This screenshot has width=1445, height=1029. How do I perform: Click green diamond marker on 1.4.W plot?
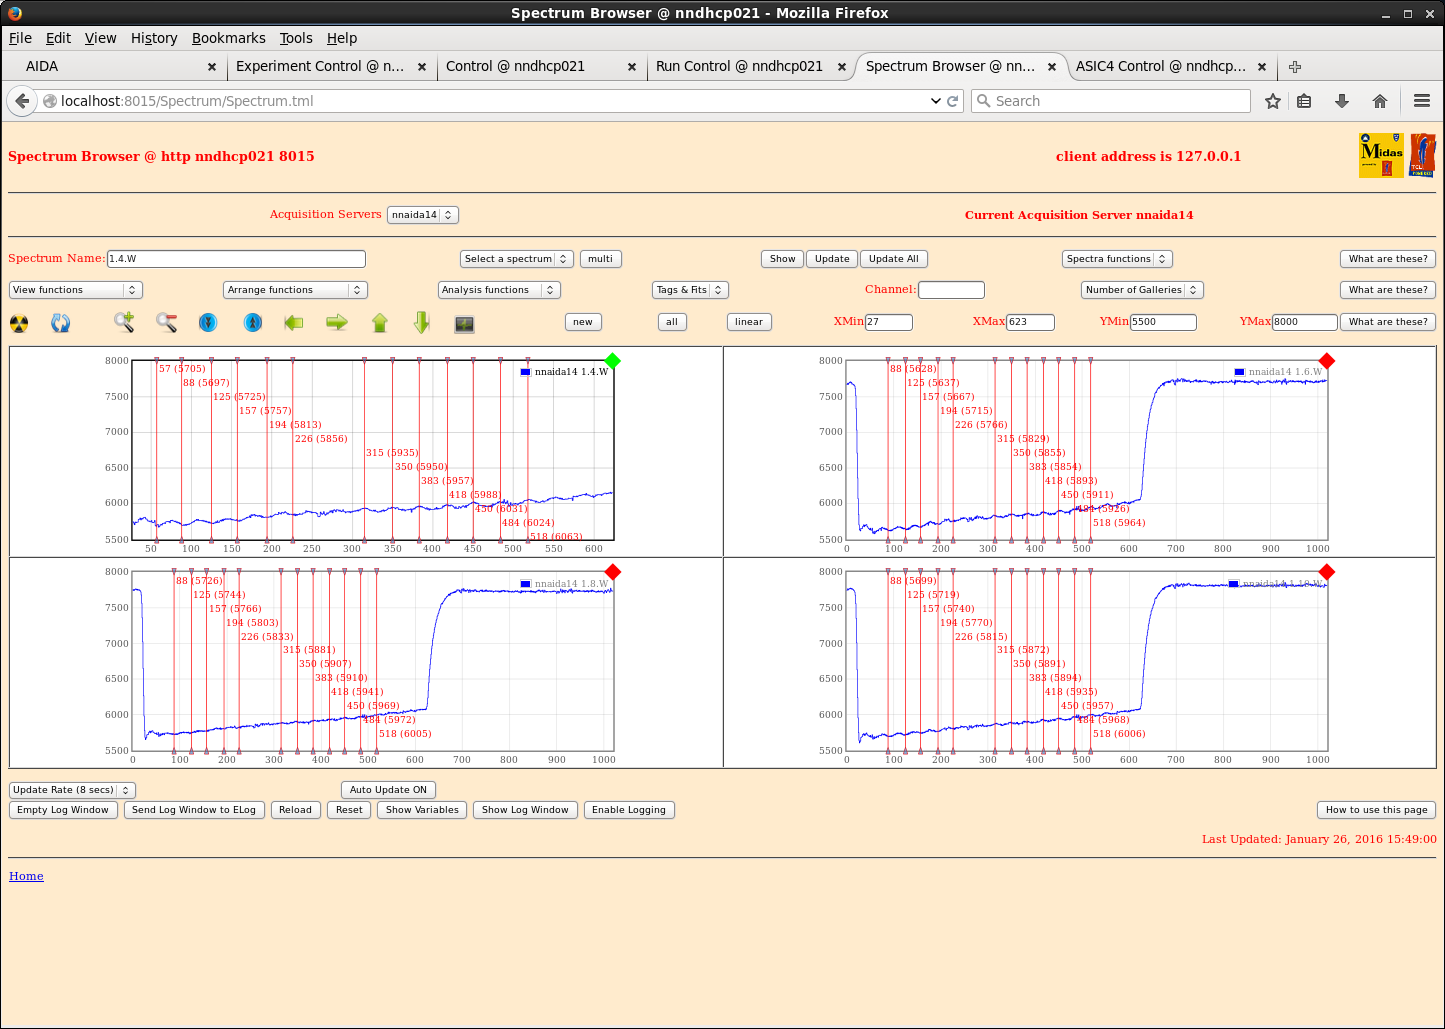click(613, 361)
